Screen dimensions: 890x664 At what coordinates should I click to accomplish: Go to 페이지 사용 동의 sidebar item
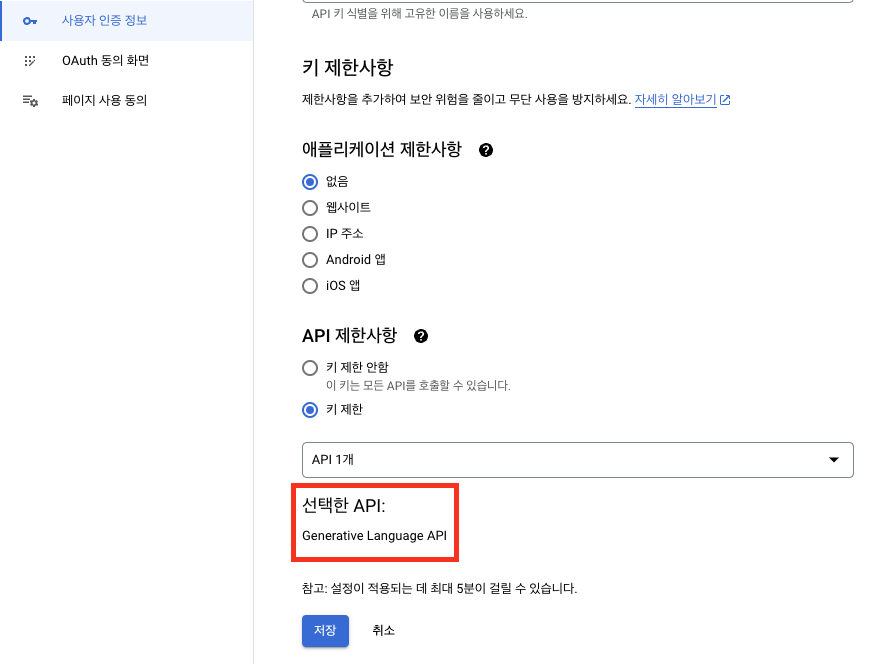point(127,100)
